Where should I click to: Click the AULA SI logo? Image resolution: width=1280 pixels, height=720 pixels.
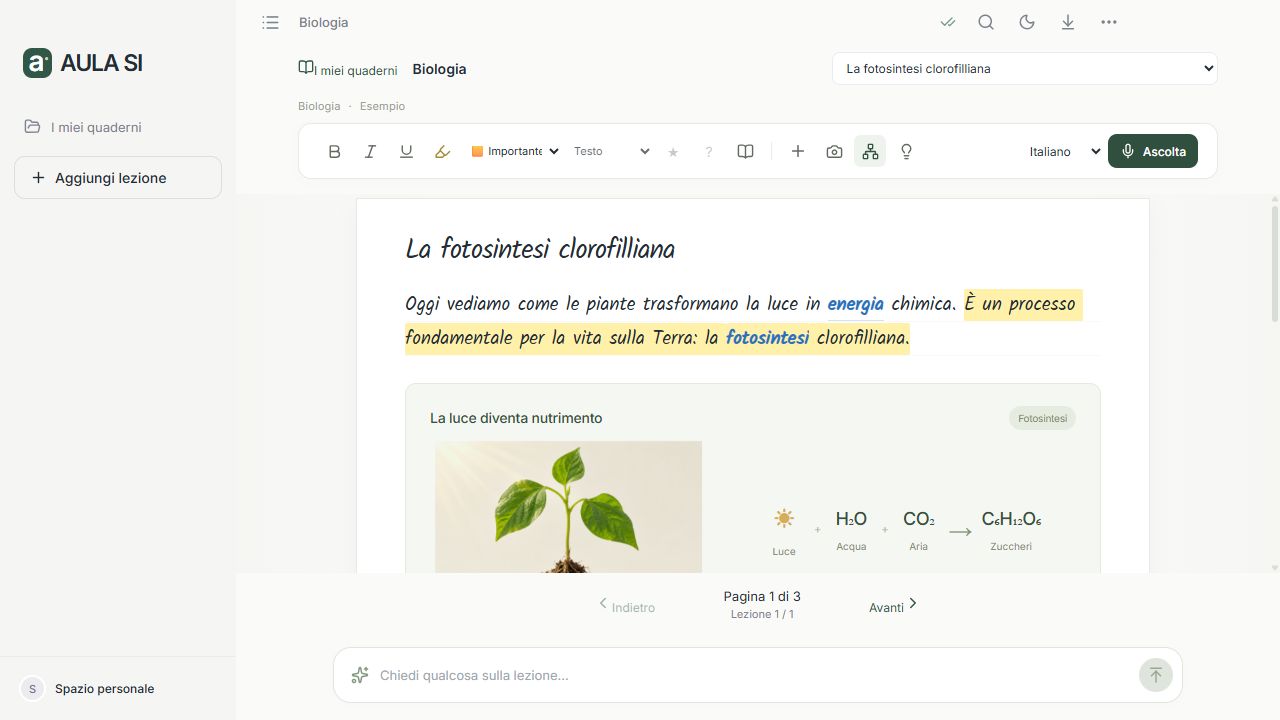[x=83, y=62]
